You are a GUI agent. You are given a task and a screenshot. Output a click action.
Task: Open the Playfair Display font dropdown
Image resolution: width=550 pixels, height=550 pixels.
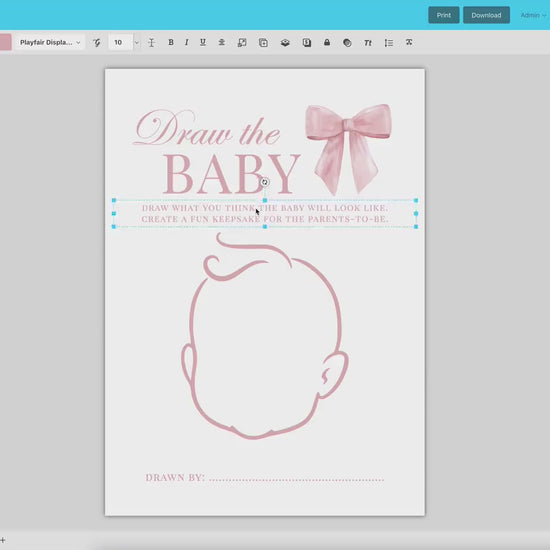(50, 42)
